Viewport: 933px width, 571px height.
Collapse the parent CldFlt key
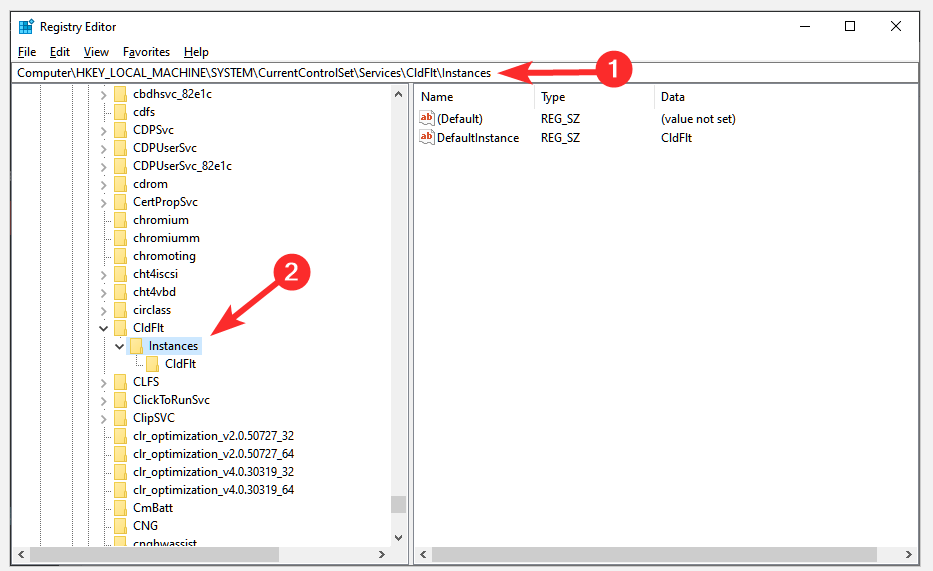tap(104, 328)
